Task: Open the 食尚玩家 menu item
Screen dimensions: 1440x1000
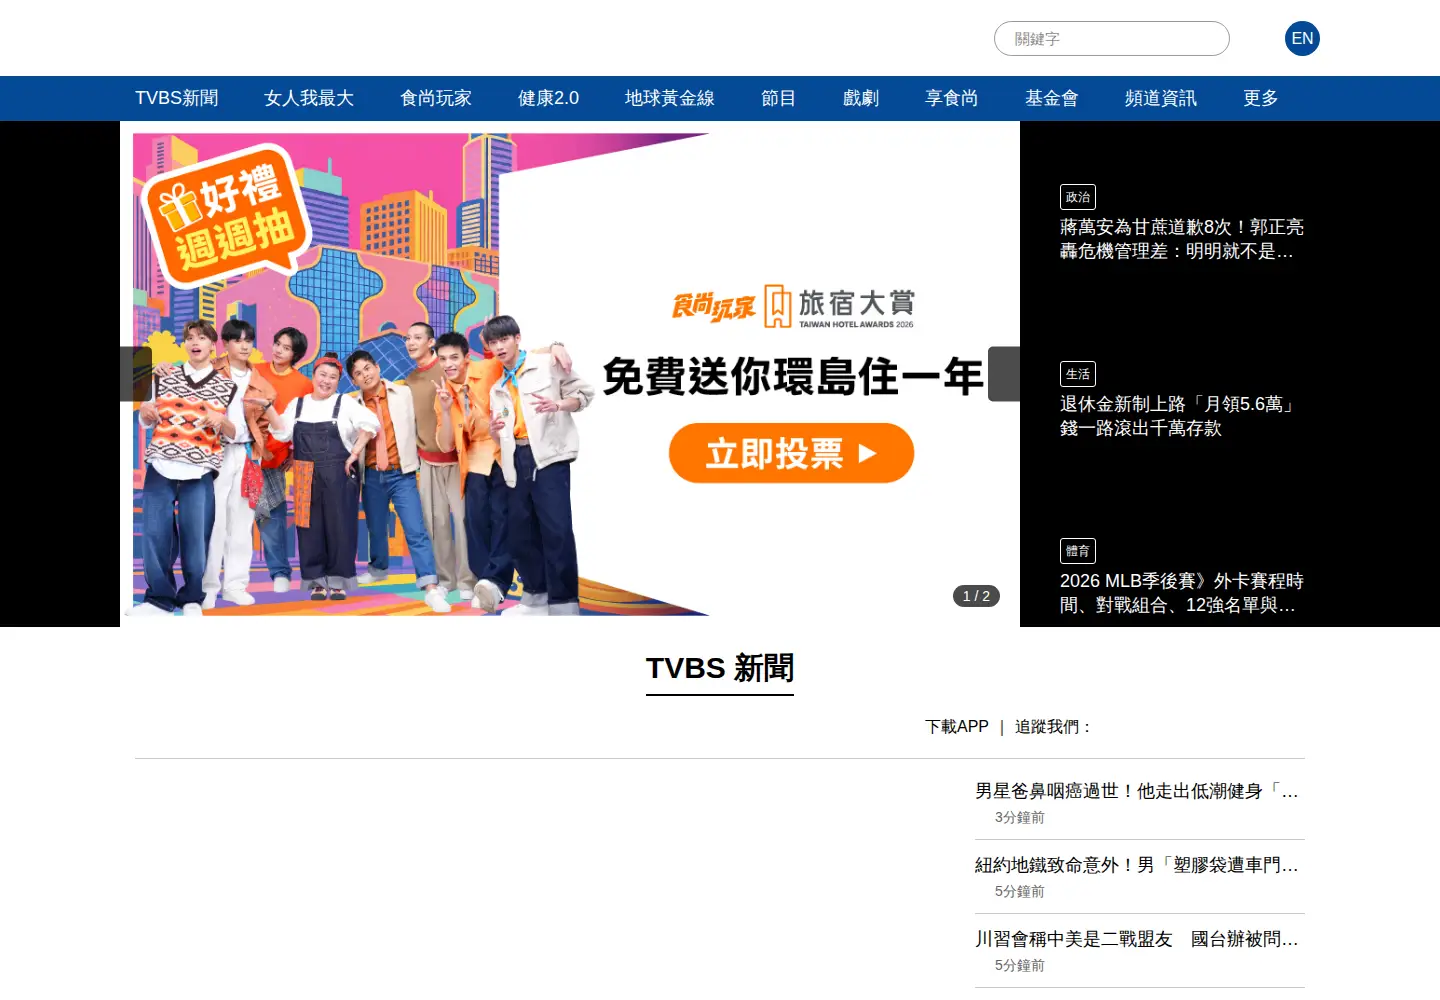Action: coord(436,98)
